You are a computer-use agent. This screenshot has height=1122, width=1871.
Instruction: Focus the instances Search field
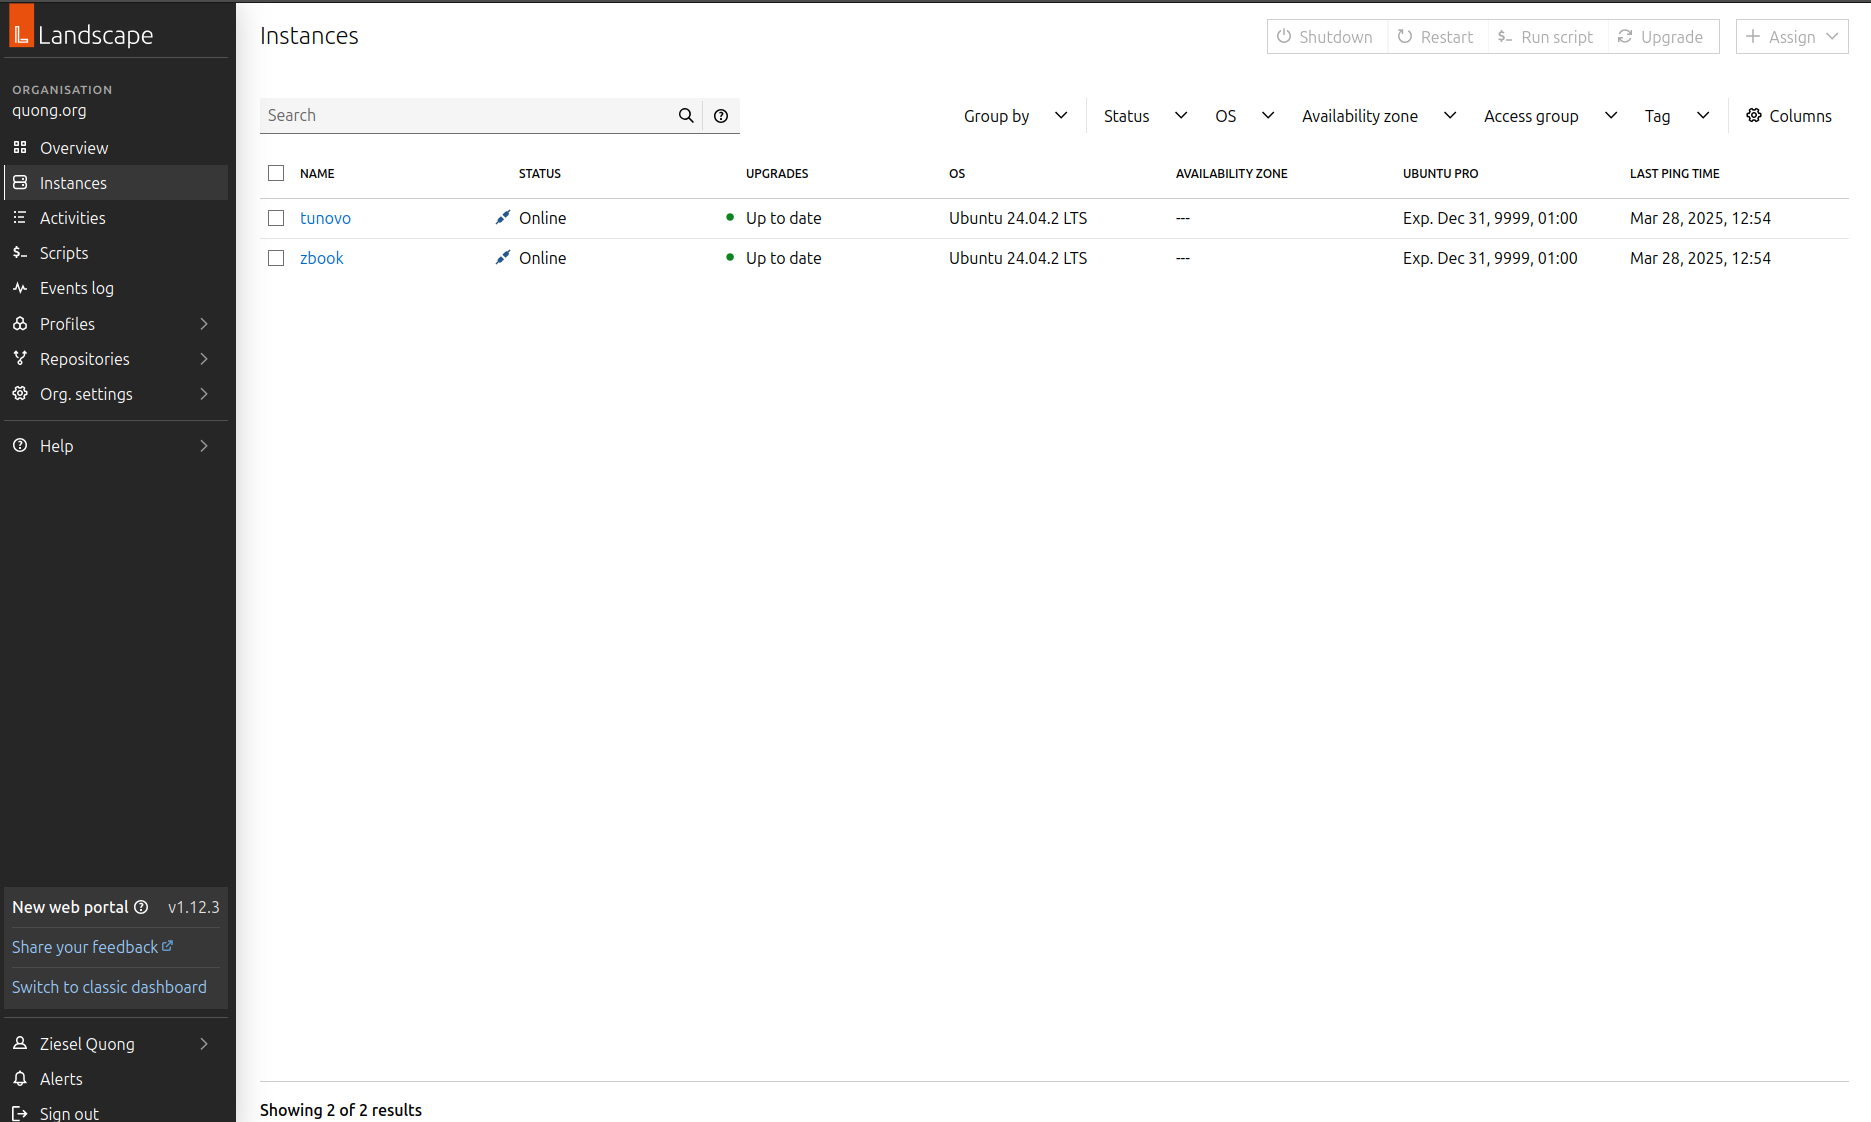[x=465, y=116]
